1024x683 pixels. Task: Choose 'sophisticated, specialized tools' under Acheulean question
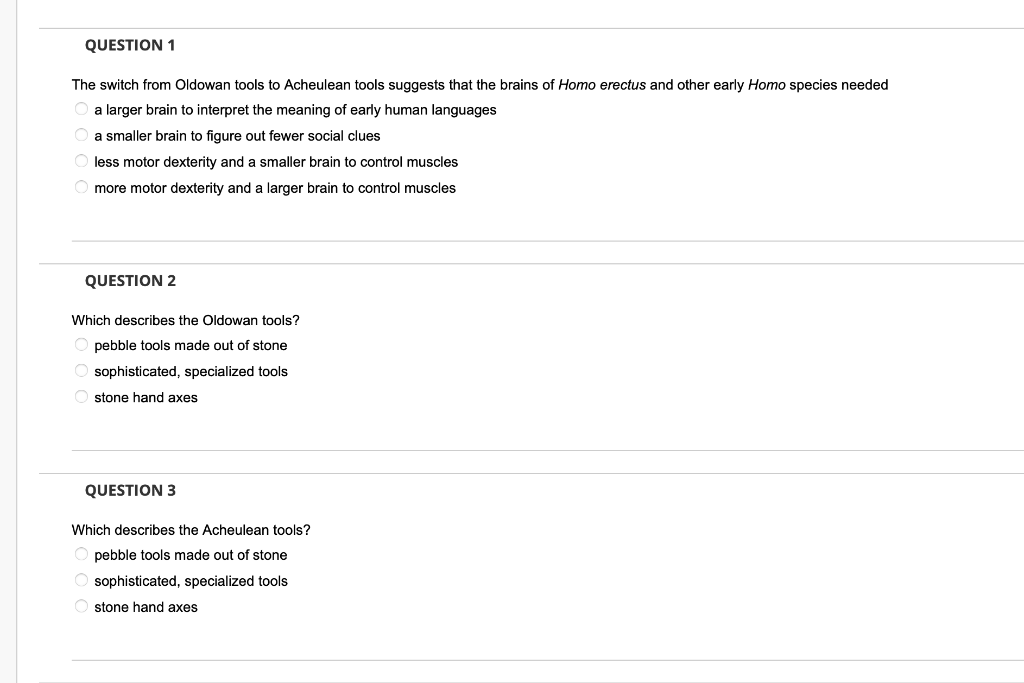click(x=81, y=580)
